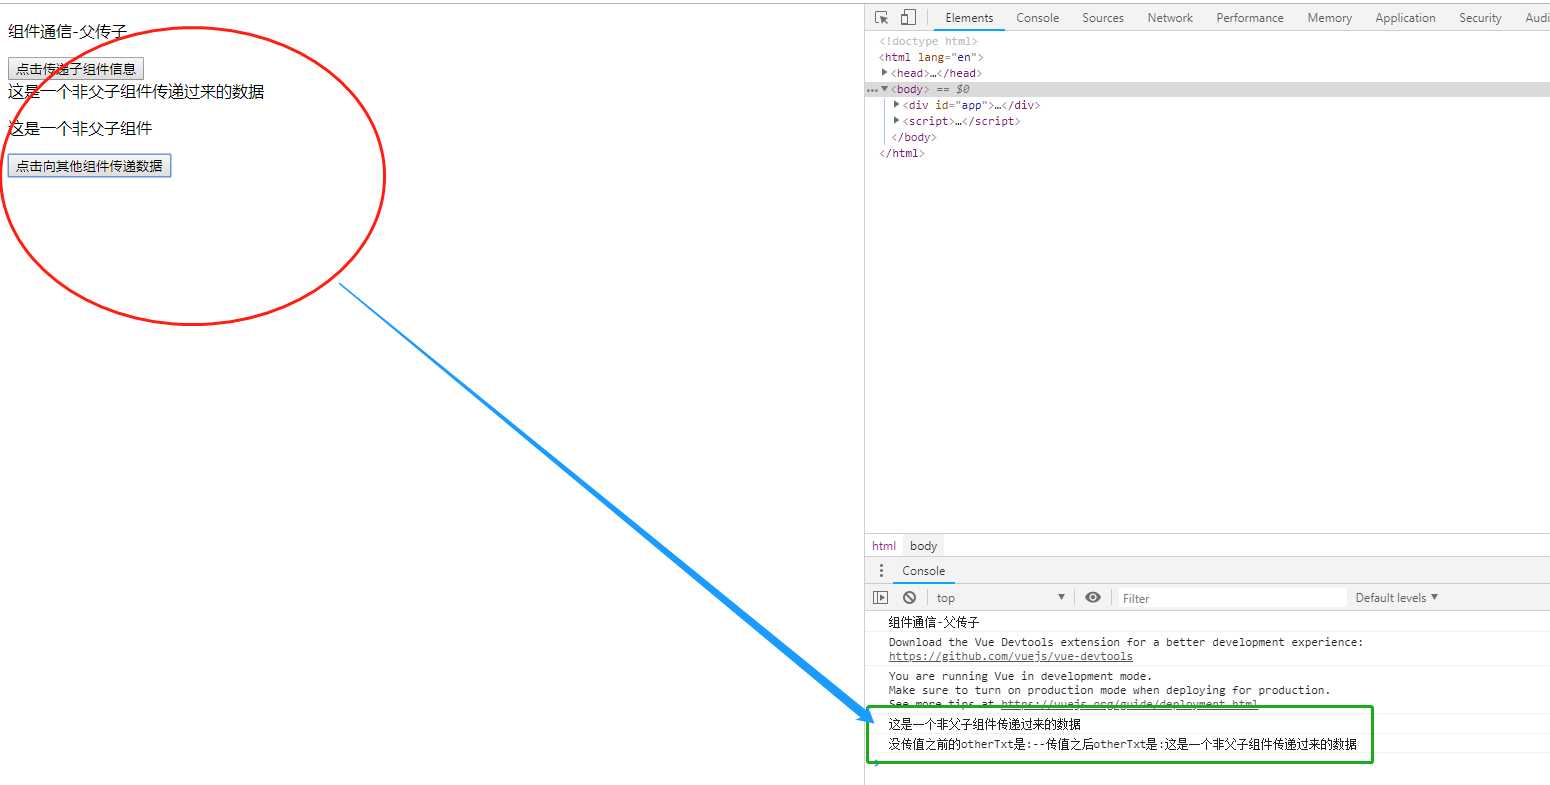Open the top JavaScript context dropdown
The height and width of the screenshot is (785, 1550).
pos(1001,598)
